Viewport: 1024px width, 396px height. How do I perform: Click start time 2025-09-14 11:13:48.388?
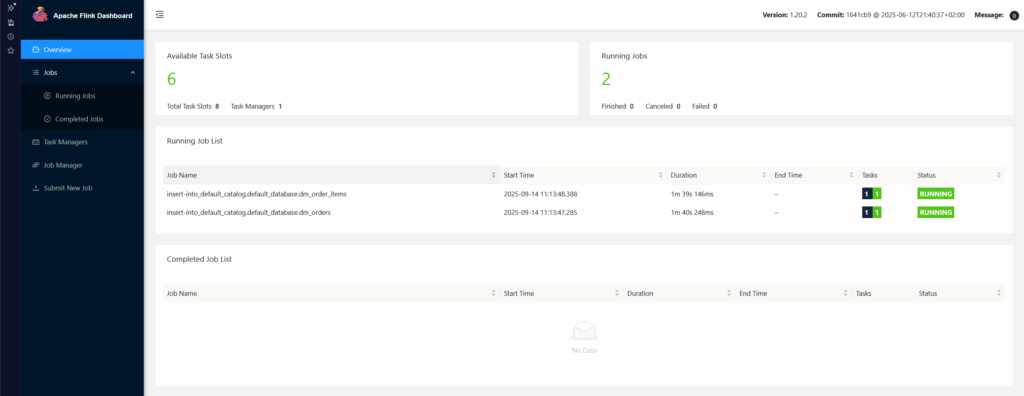541,194
